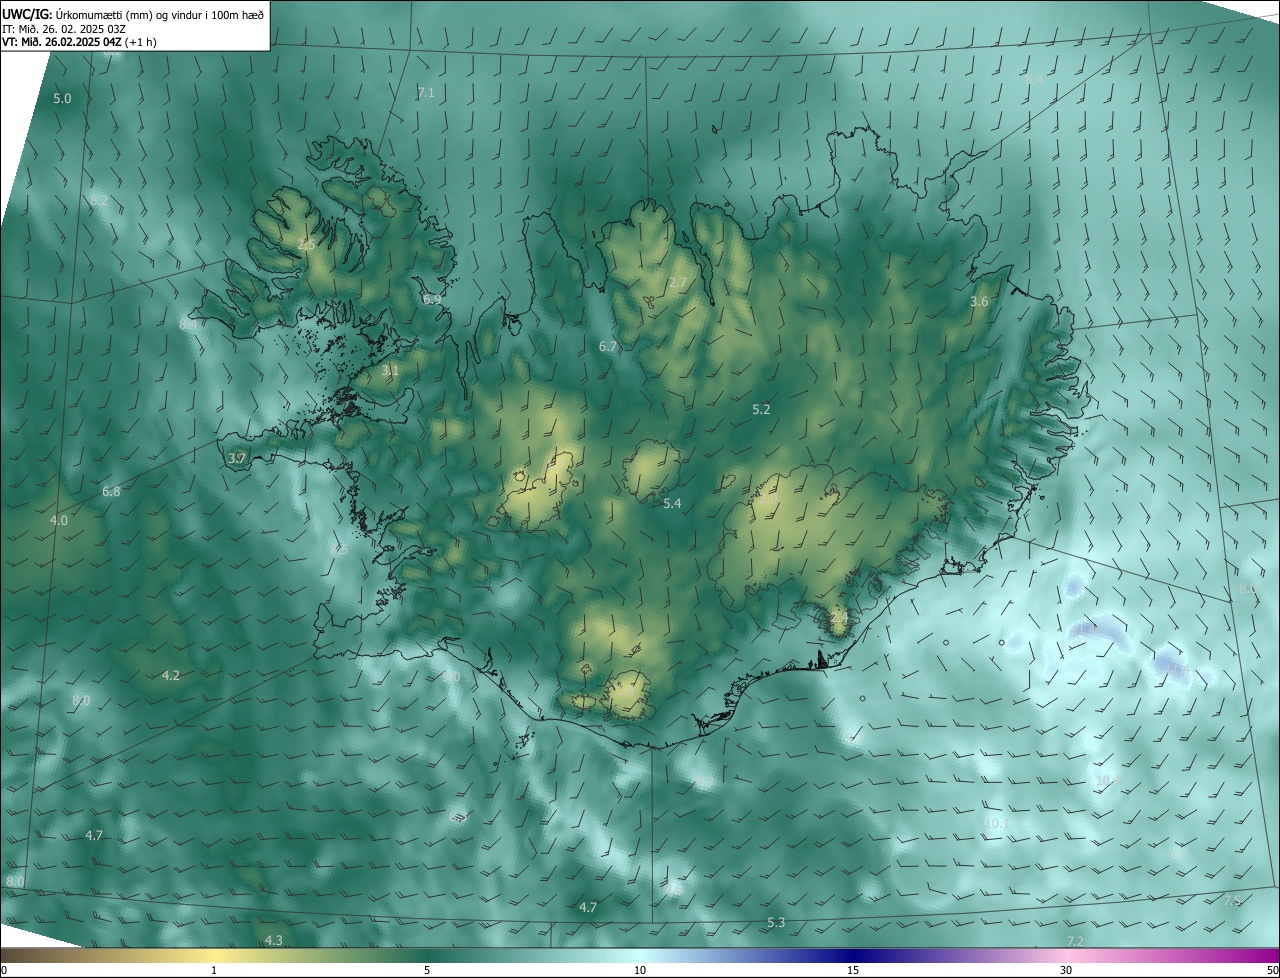Click the map title 'Úrkomumætti (mm) og vindur'
Screen dimensions: 1280x978
[130, 13]
